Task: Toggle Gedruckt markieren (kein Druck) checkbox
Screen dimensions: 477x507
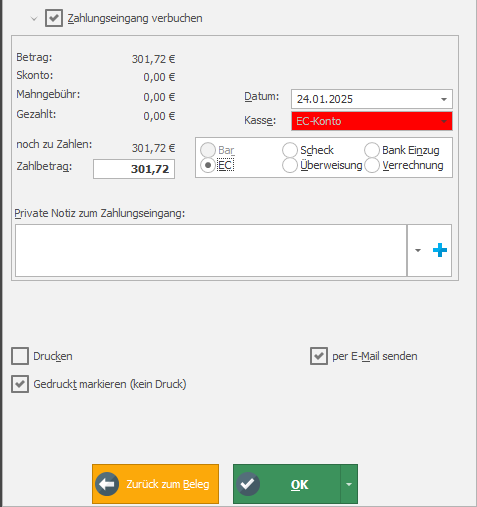Action: (20, 384)
